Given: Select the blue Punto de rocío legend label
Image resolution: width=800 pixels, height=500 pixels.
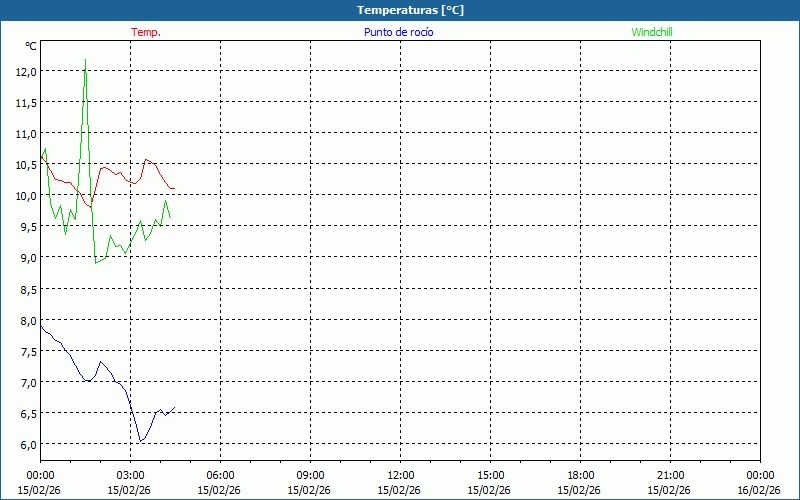Looking at the screenshot, I should click(x=398, y=32).
